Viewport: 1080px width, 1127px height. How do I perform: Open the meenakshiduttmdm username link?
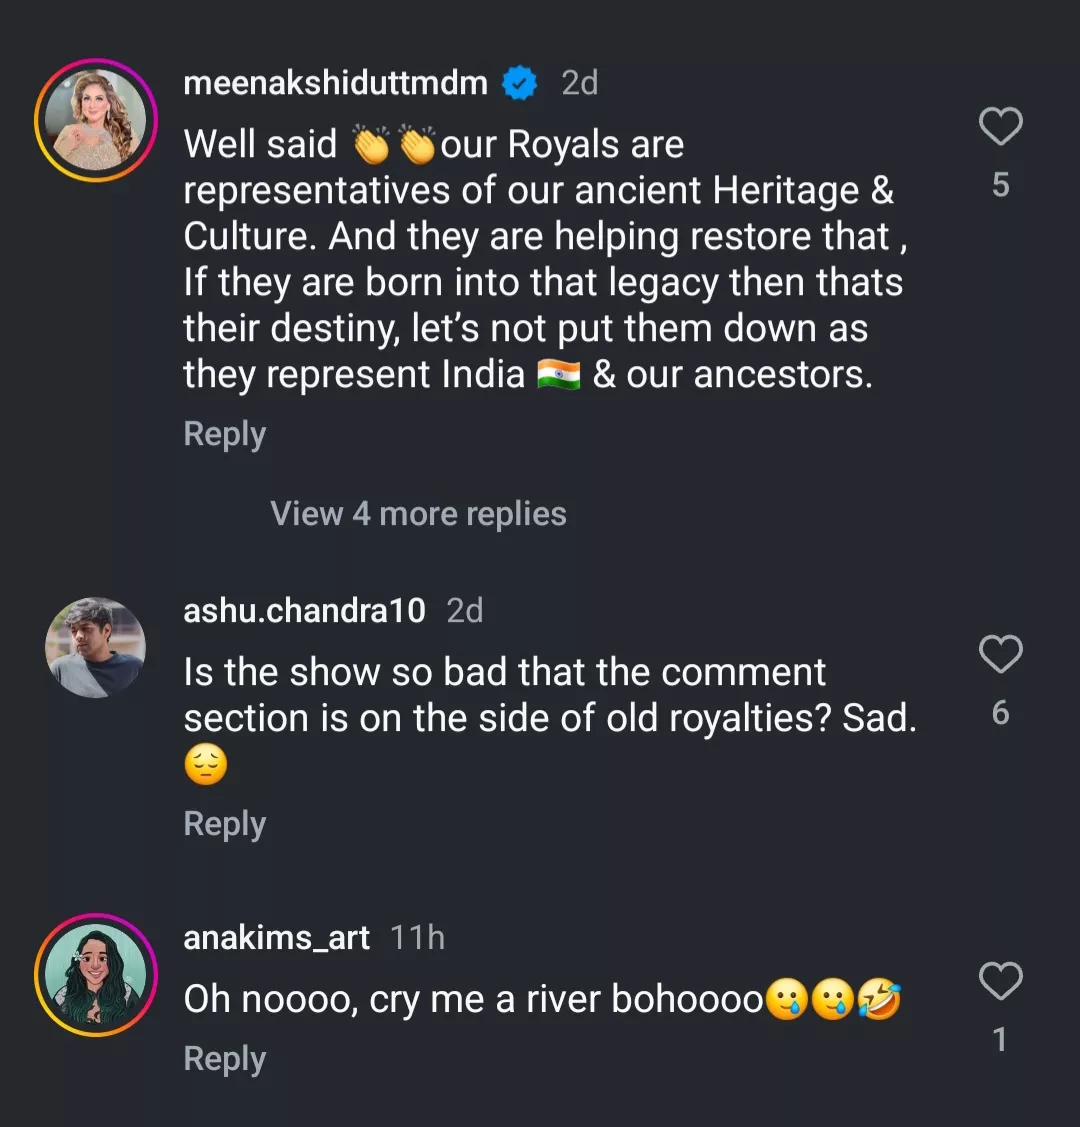coord(335,83)
